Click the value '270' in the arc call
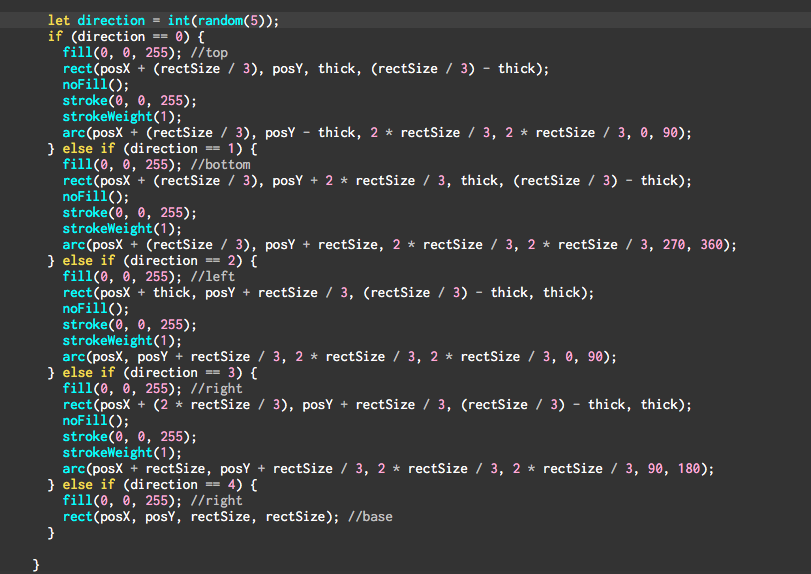 pyautogui.click(x=674, y=245)
